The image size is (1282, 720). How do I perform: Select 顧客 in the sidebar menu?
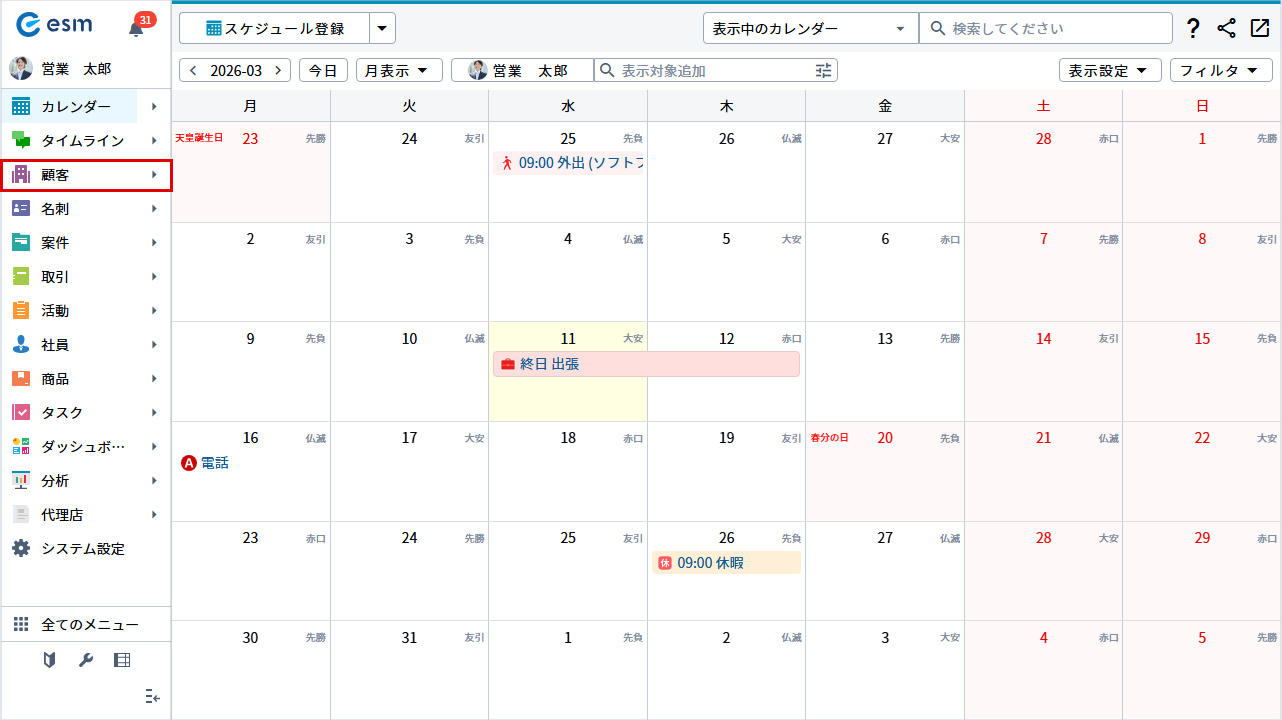(x=86, y=175)
